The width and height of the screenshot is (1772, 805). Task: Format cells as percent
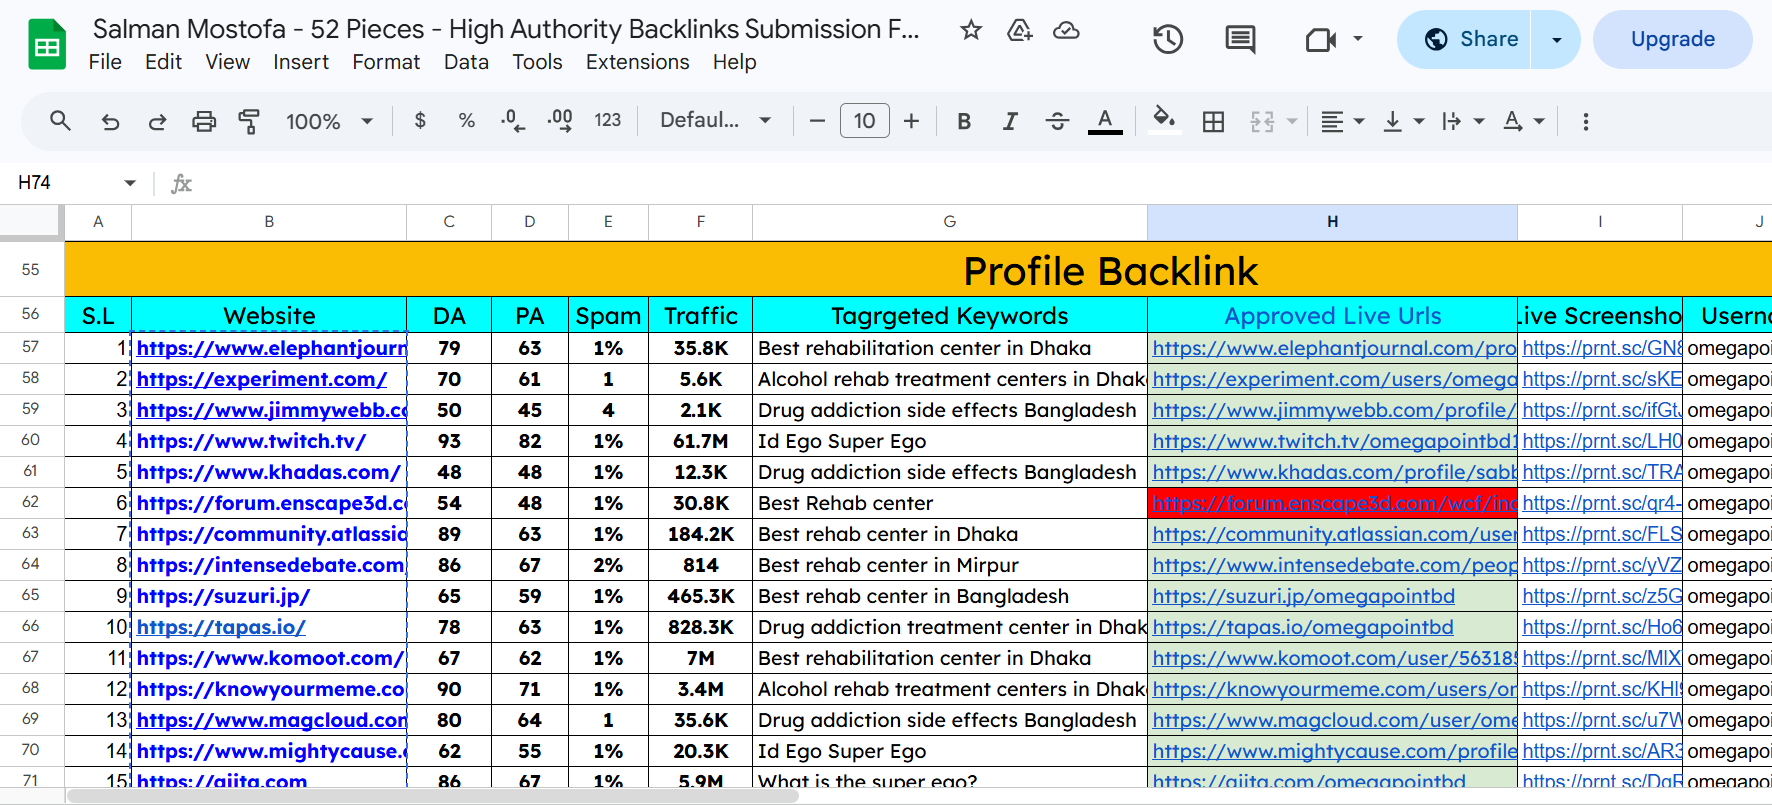coord(466,121)
